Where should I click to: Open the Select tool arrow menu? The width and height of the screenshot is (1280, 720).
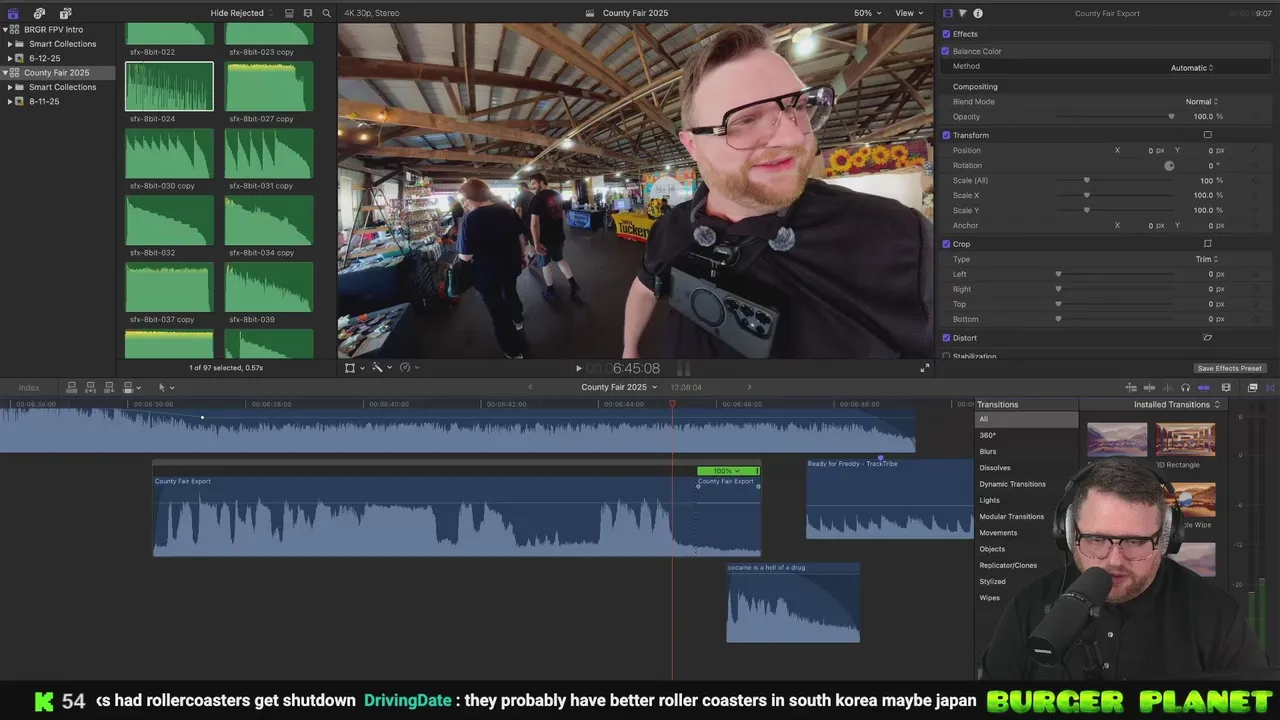166,387
